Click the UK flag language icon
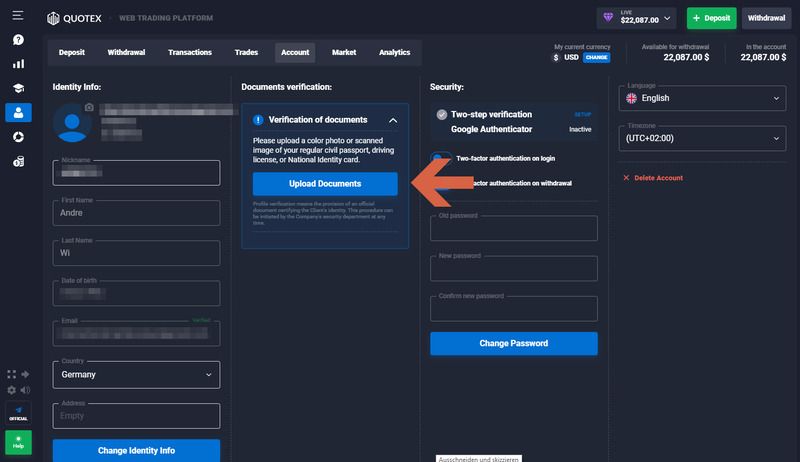Image resolution: width=800 pixels, height=462 pixels. tap(632, 98)
